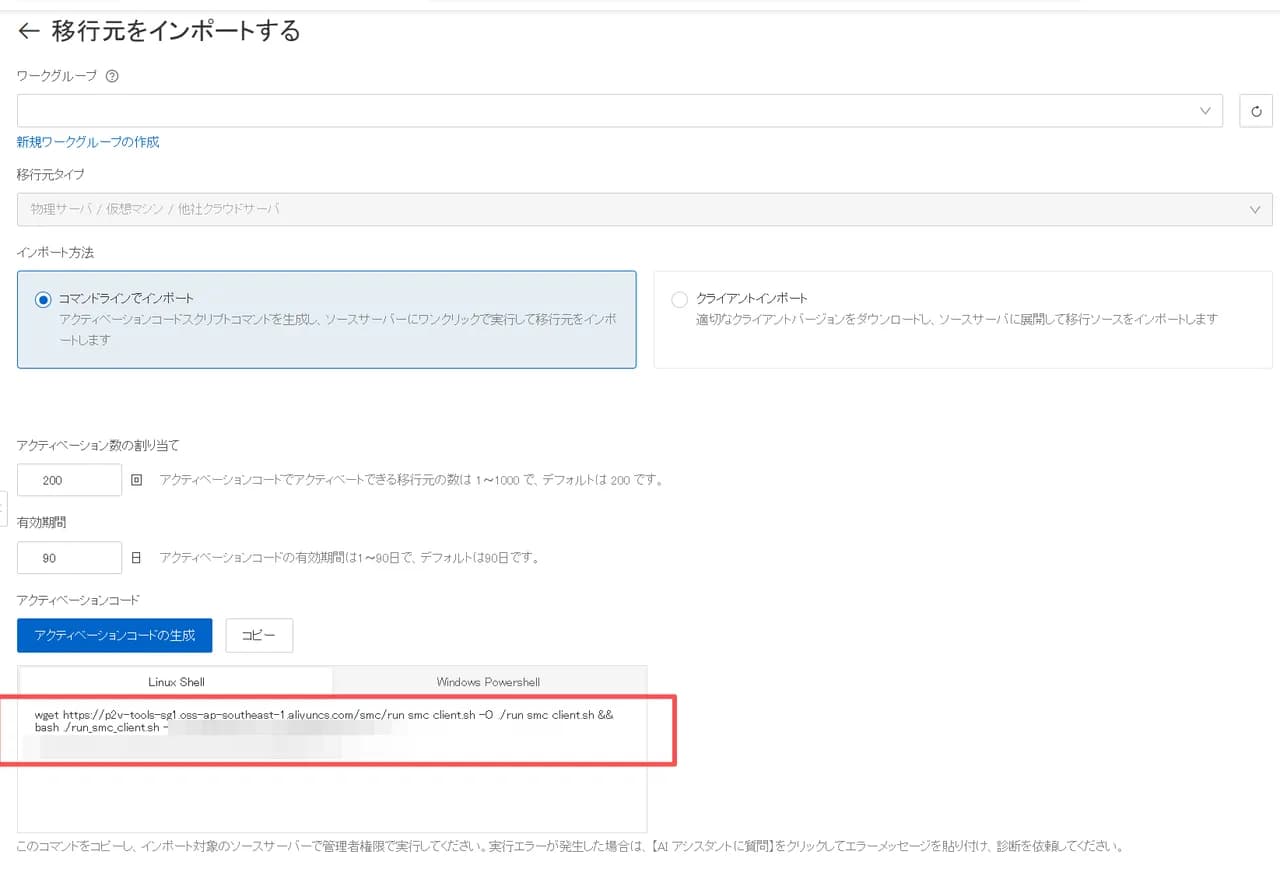This screenshot has height=882, width=1280.
Task: Click the page title 移行元をインポートする
Action: click(176, 31)
